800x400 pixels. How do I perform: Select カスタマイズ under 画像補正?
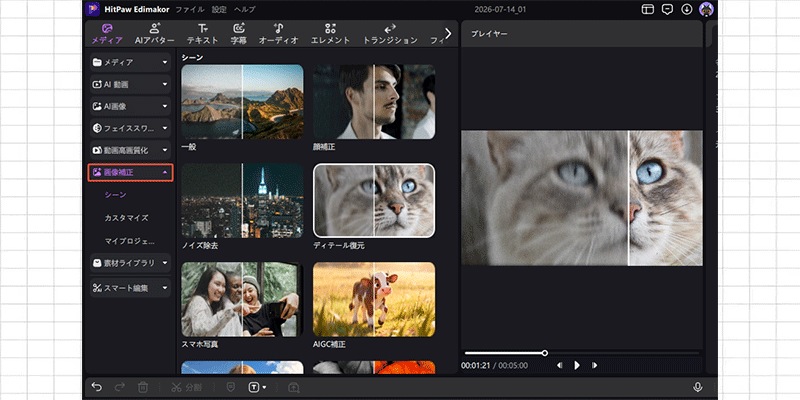coord(127,218)
